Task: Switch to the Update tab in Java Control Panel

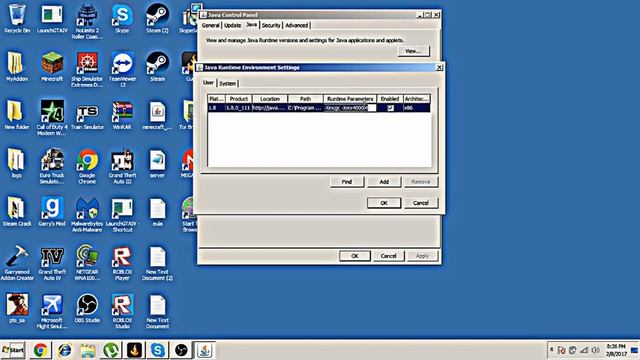Action: coord(233,25)
